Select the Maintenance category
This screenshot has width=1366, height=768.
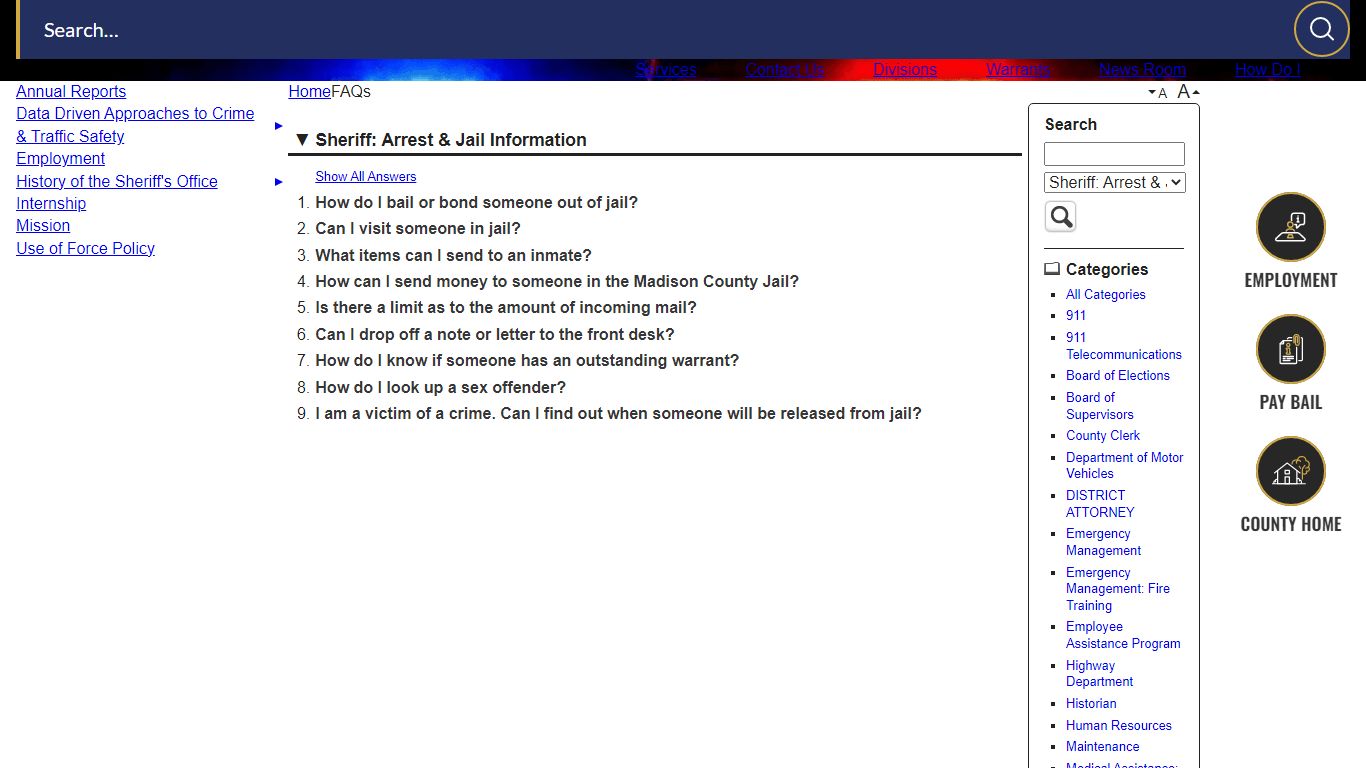[1102, 747]
